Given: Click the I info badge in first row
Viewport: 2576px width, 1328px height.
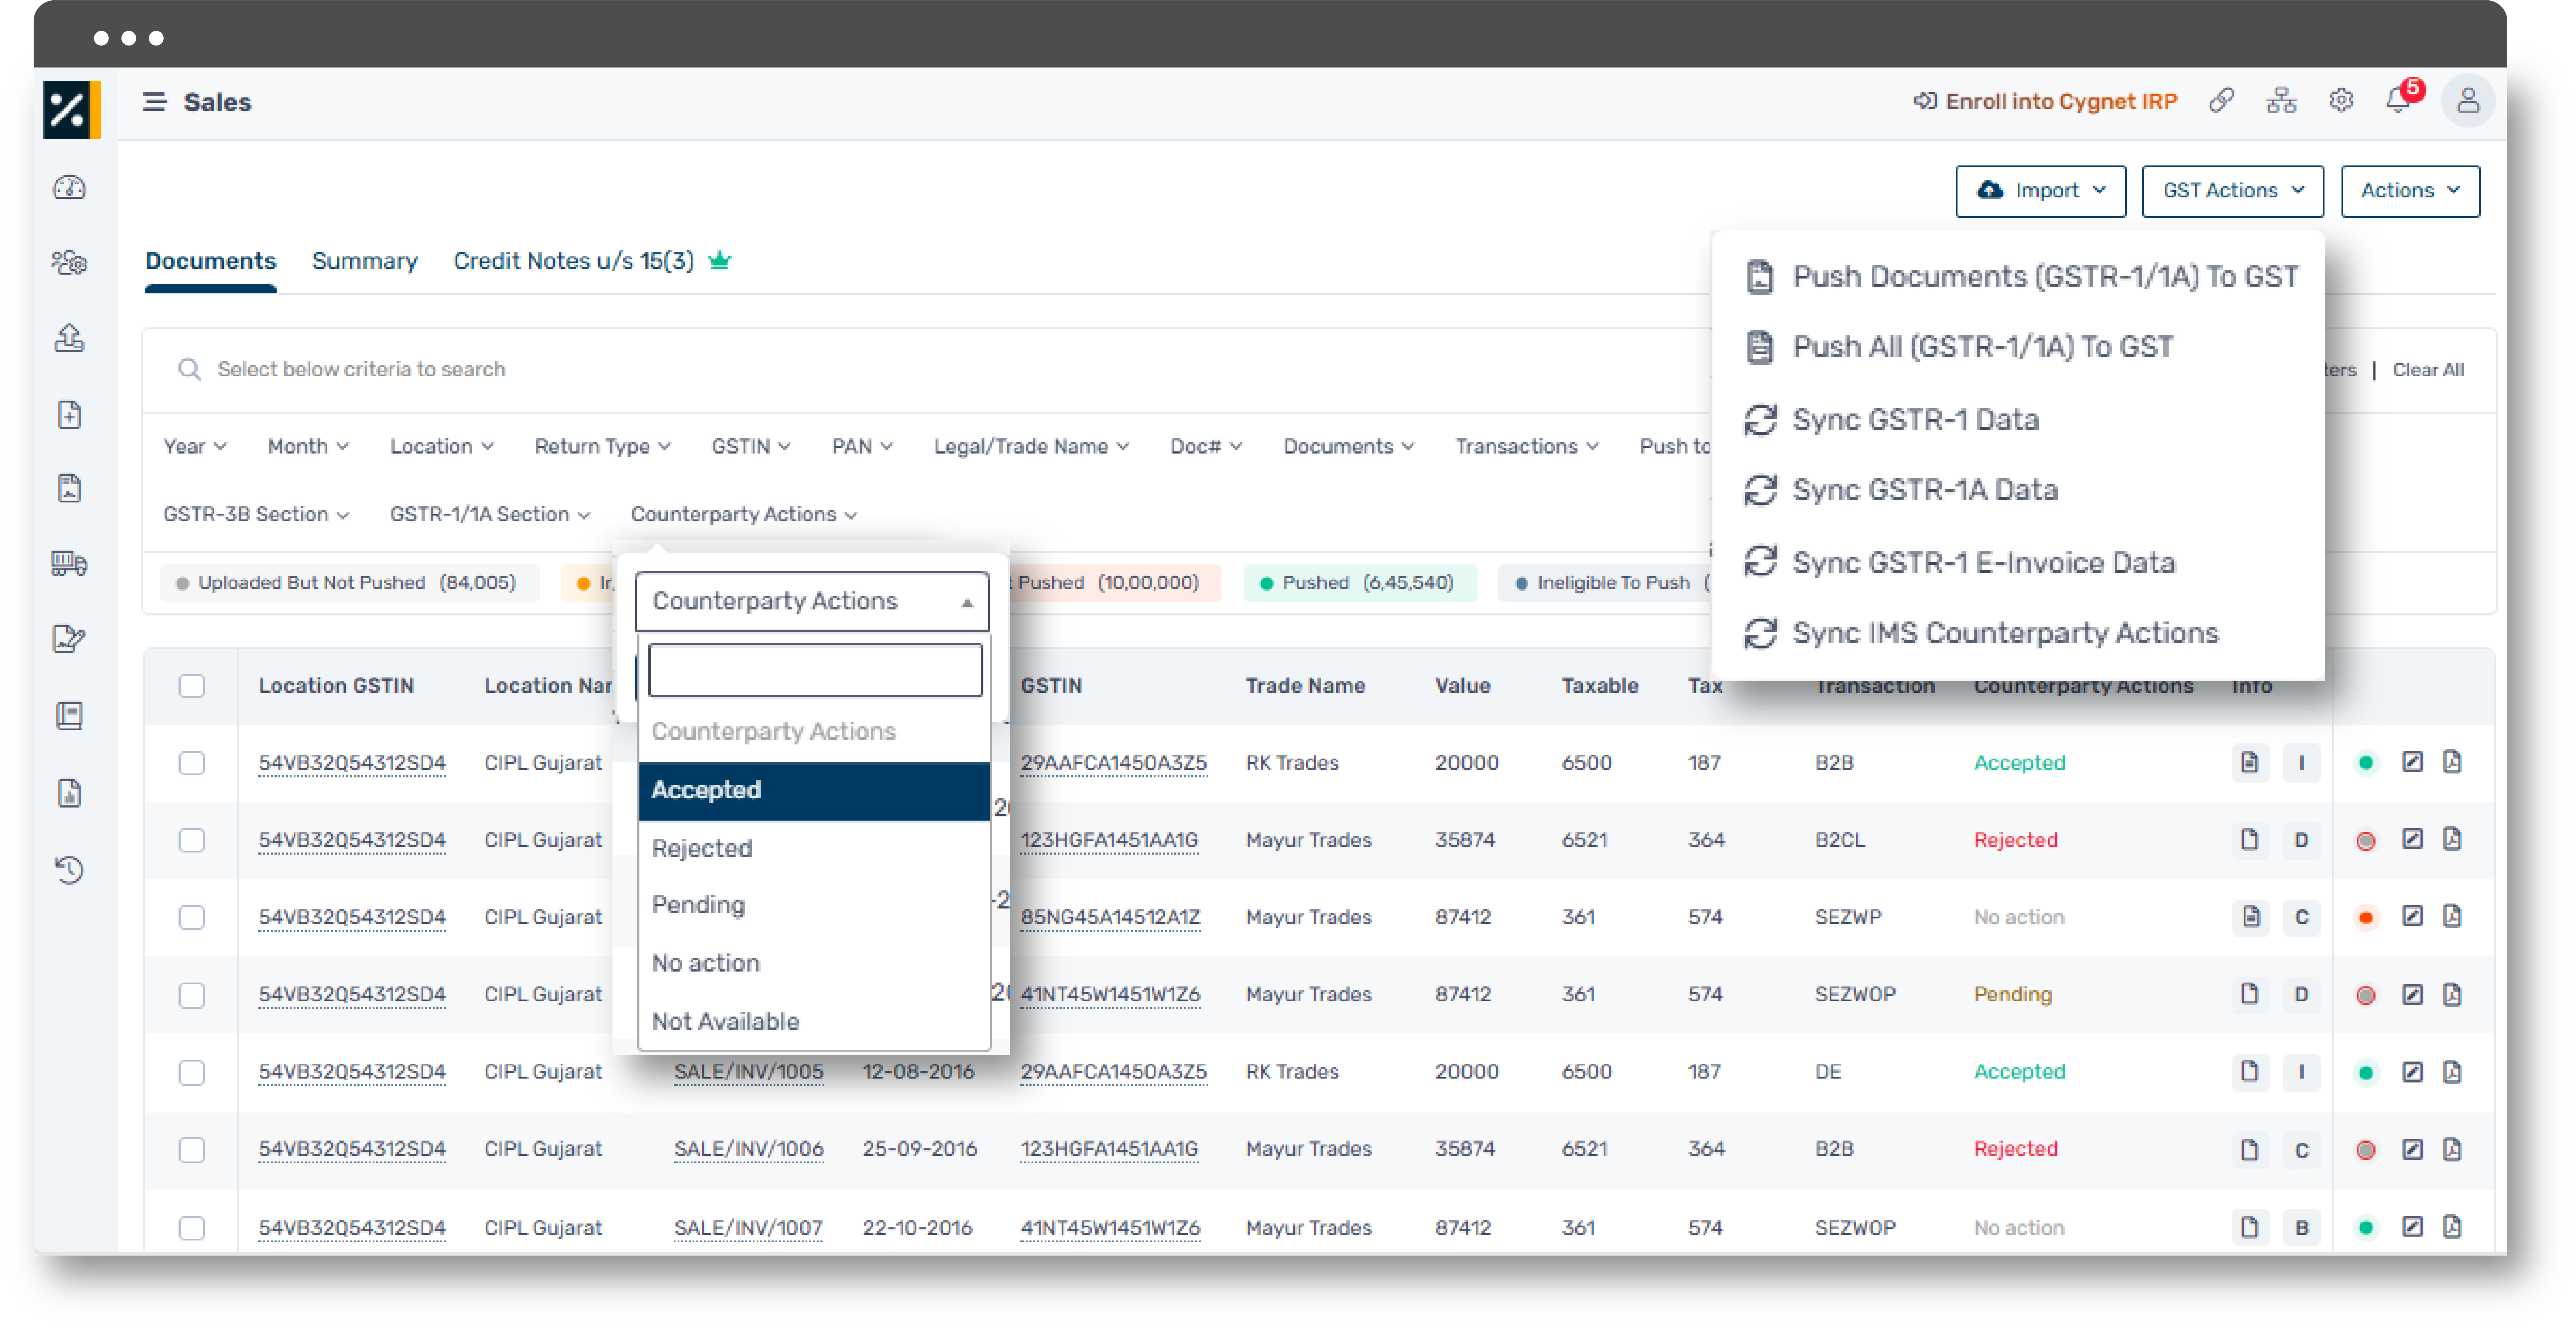Looking at the screenshot, I should pyautogui.click(x=2301, y=762).
